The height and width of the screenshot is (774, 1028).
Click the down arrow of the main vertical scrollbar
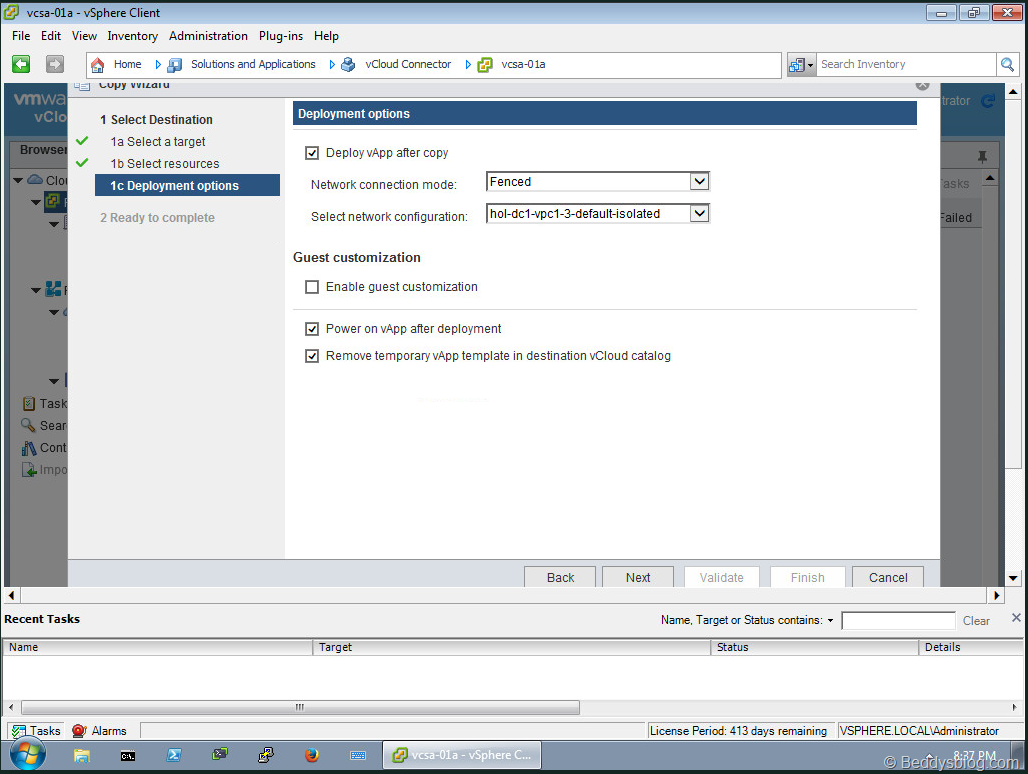coord(1013,578)
